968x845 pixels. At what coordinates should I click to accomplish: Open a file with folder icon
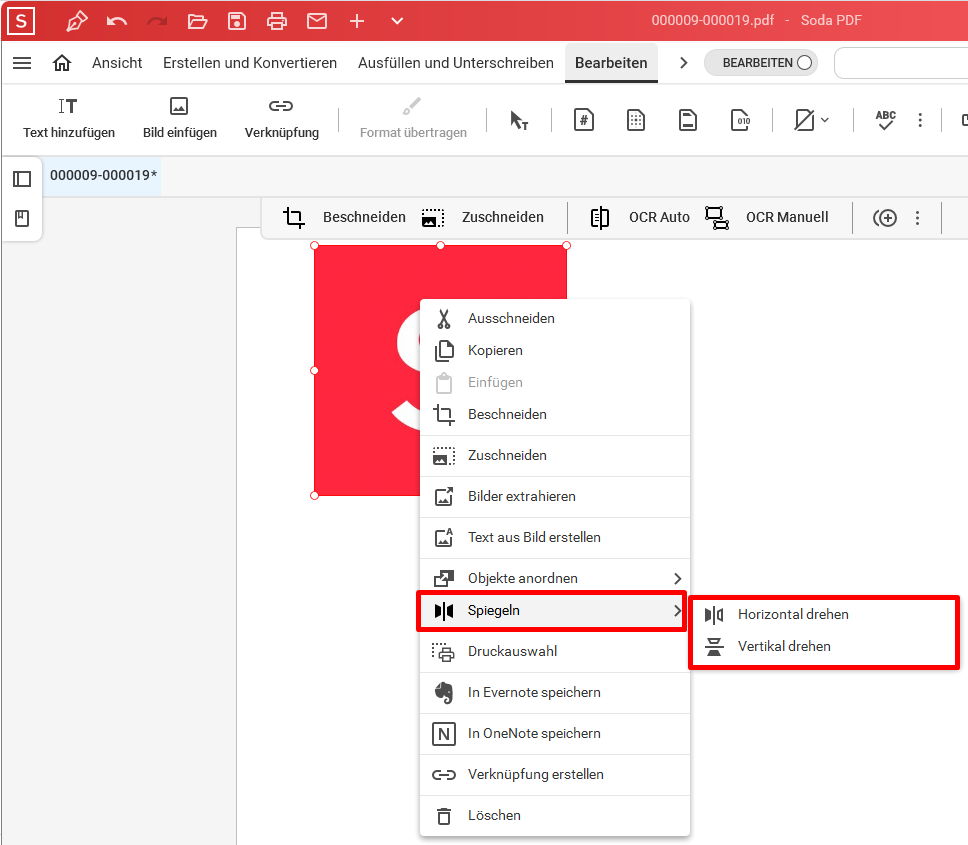pyautogui.click(x=197, y=22)
